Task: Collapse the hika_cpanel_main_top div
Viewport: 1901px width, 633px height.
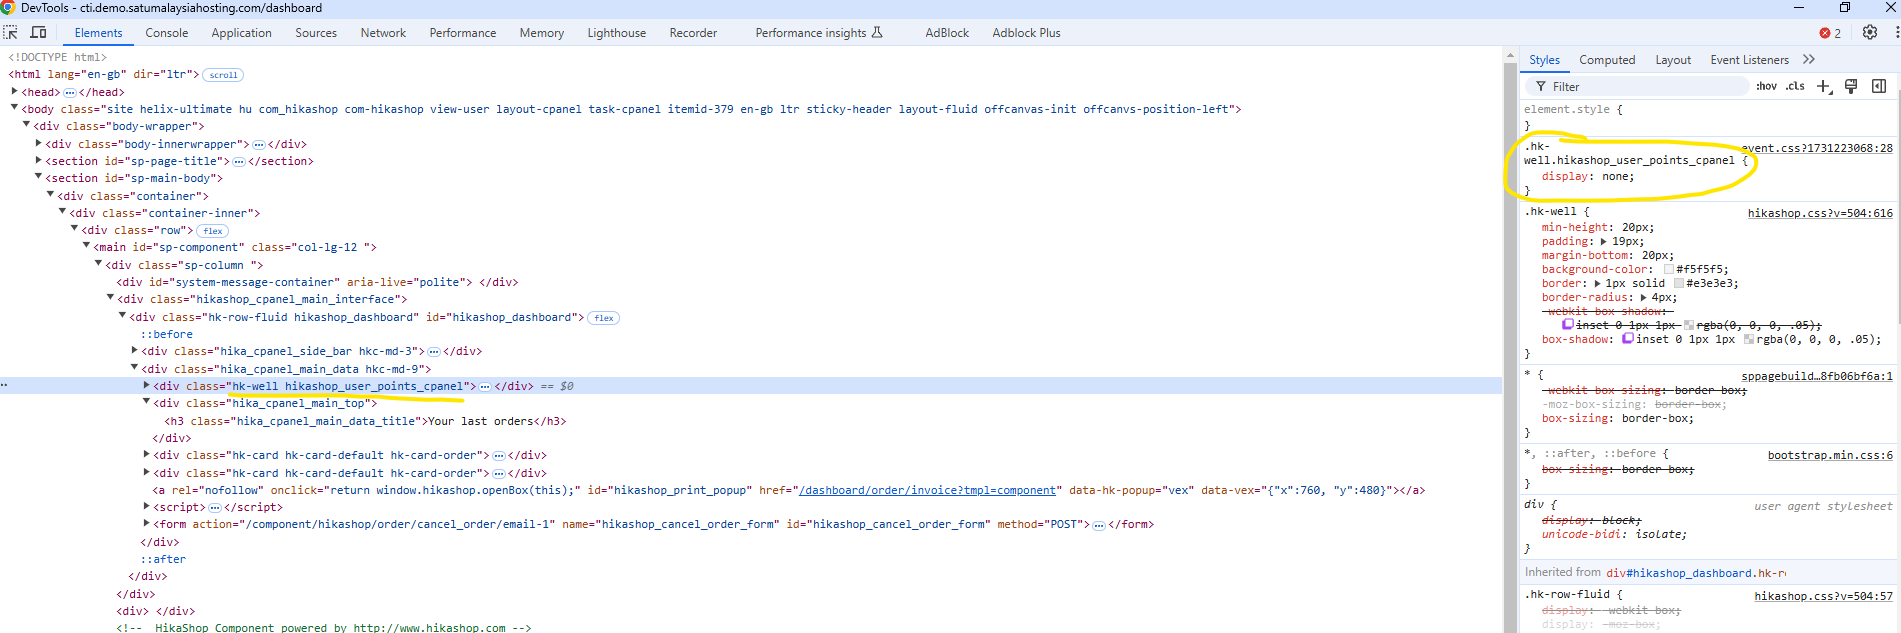Action: point(146,402)
